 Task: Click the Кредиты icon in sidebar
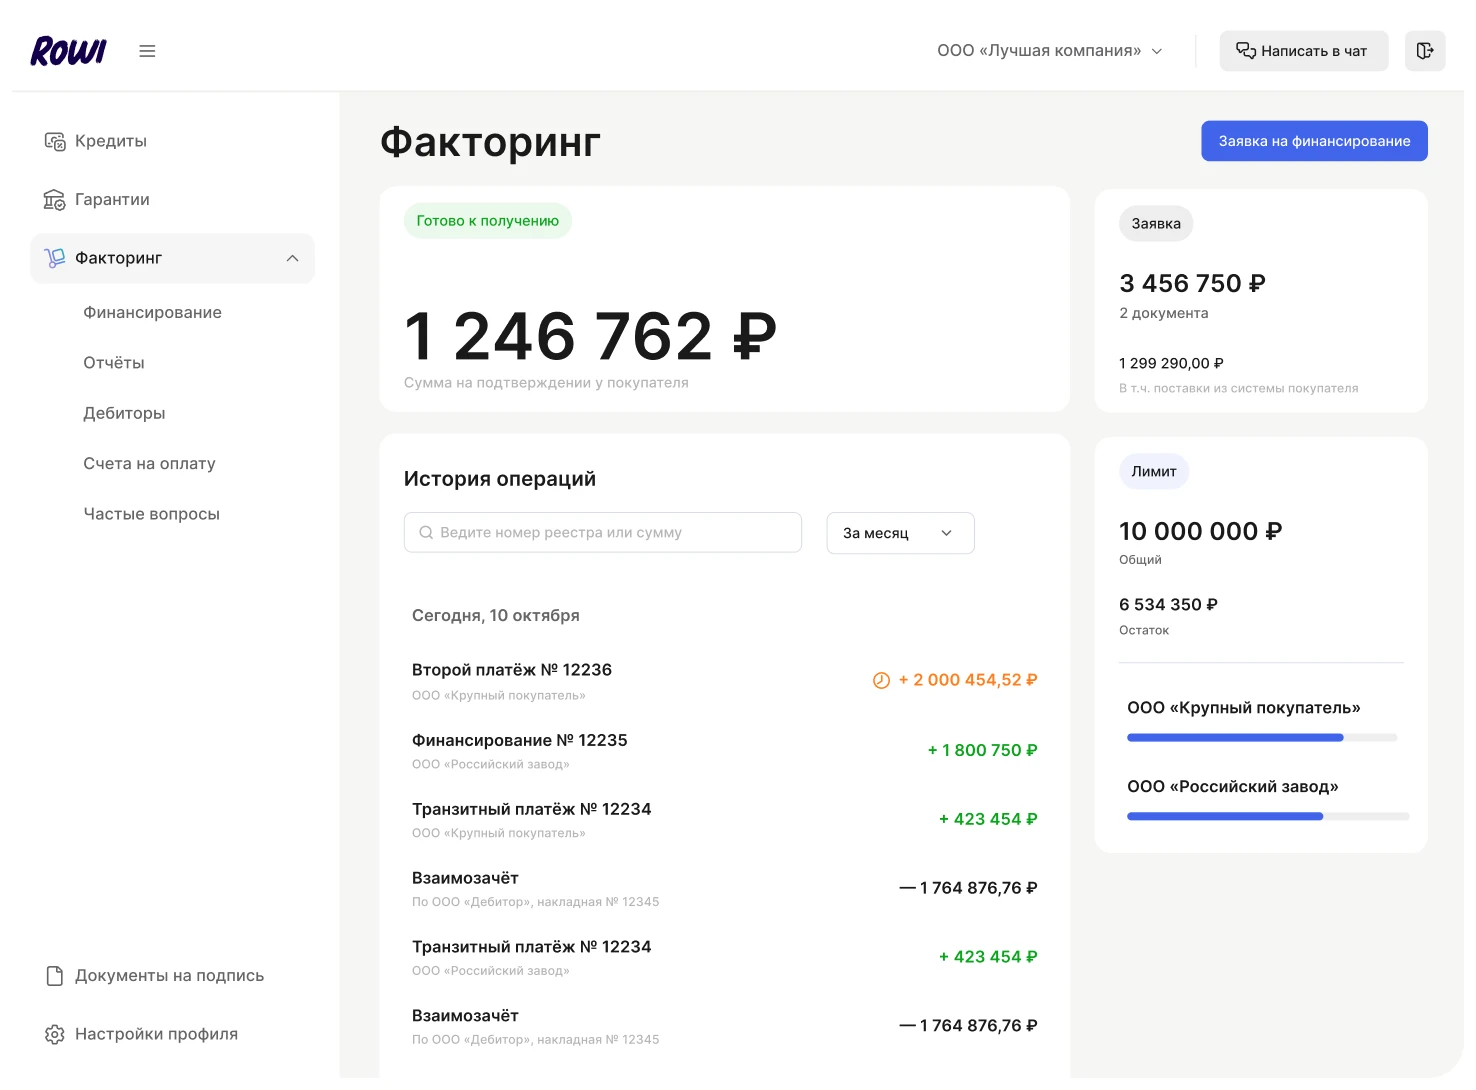point(54,141)
